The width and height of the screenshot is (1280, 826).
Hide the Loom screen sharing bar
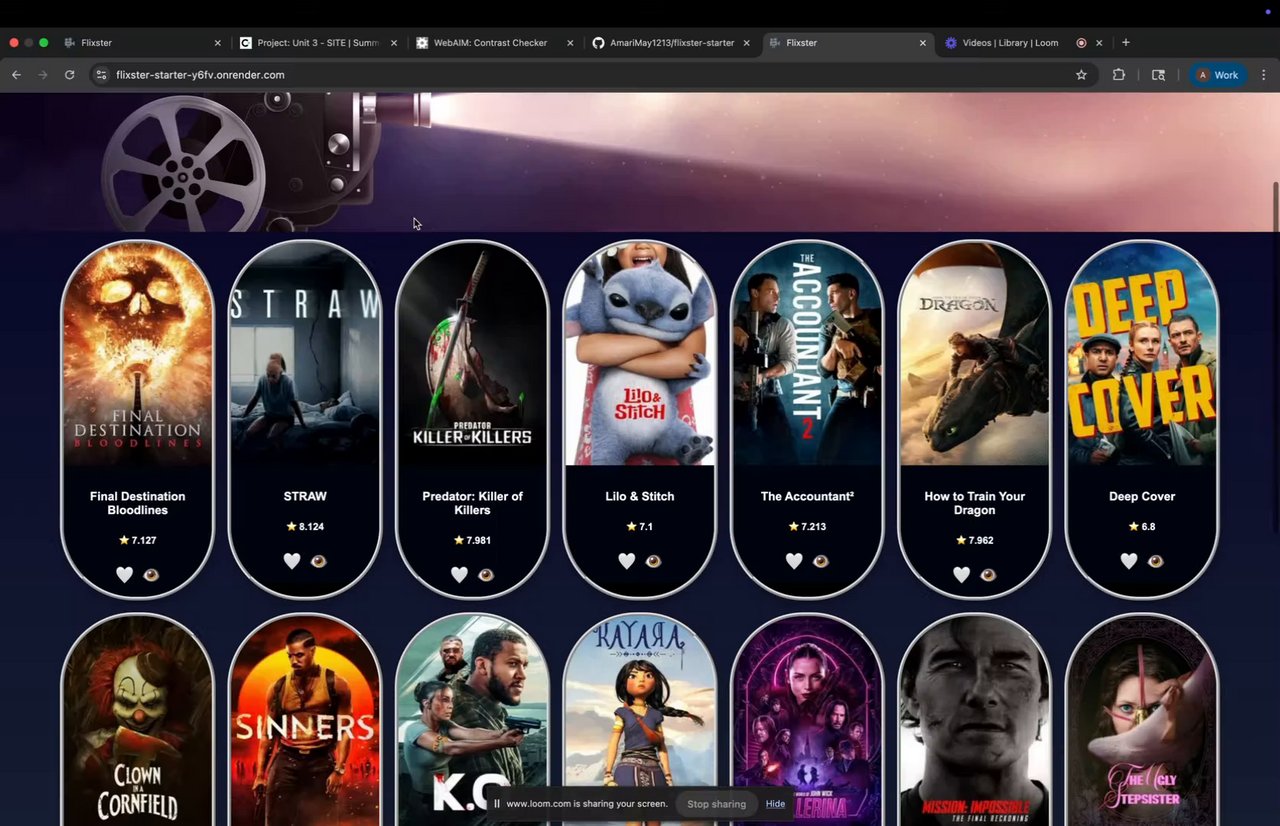pos(775,804)
